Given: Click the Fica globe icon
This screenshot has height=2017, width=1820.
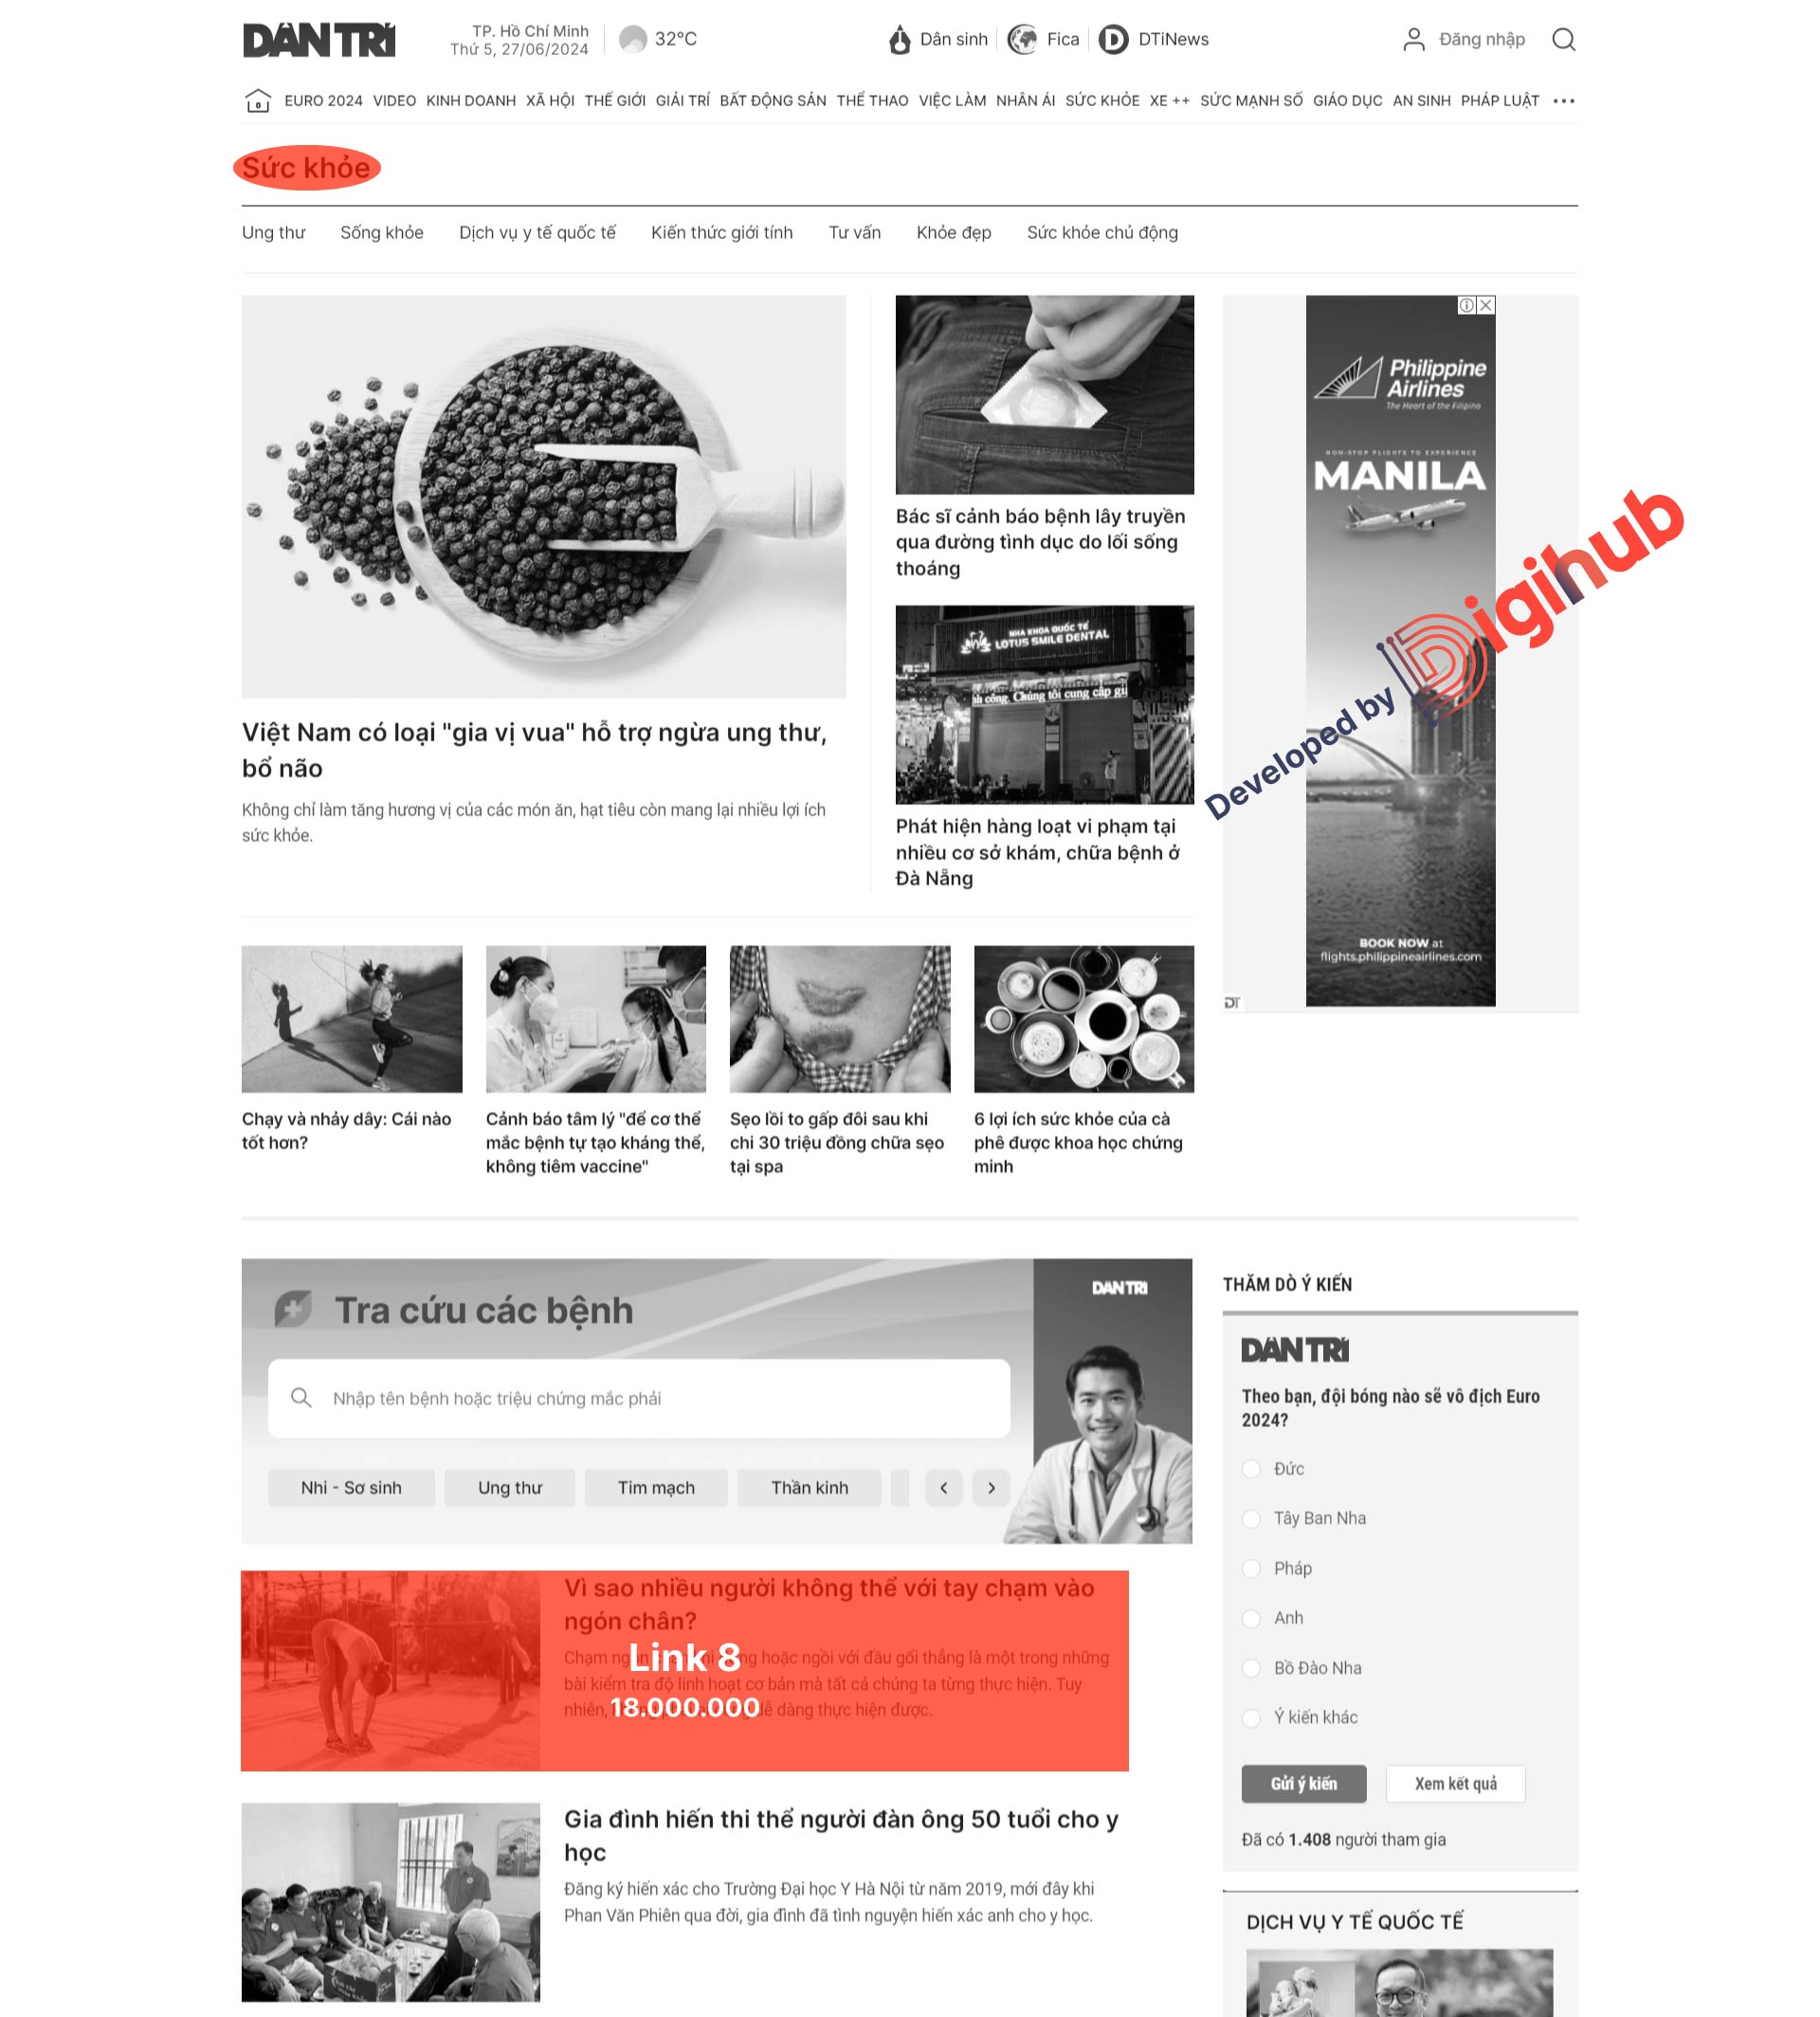Looking at the screenshot, I should click(x=1023, y=39).
